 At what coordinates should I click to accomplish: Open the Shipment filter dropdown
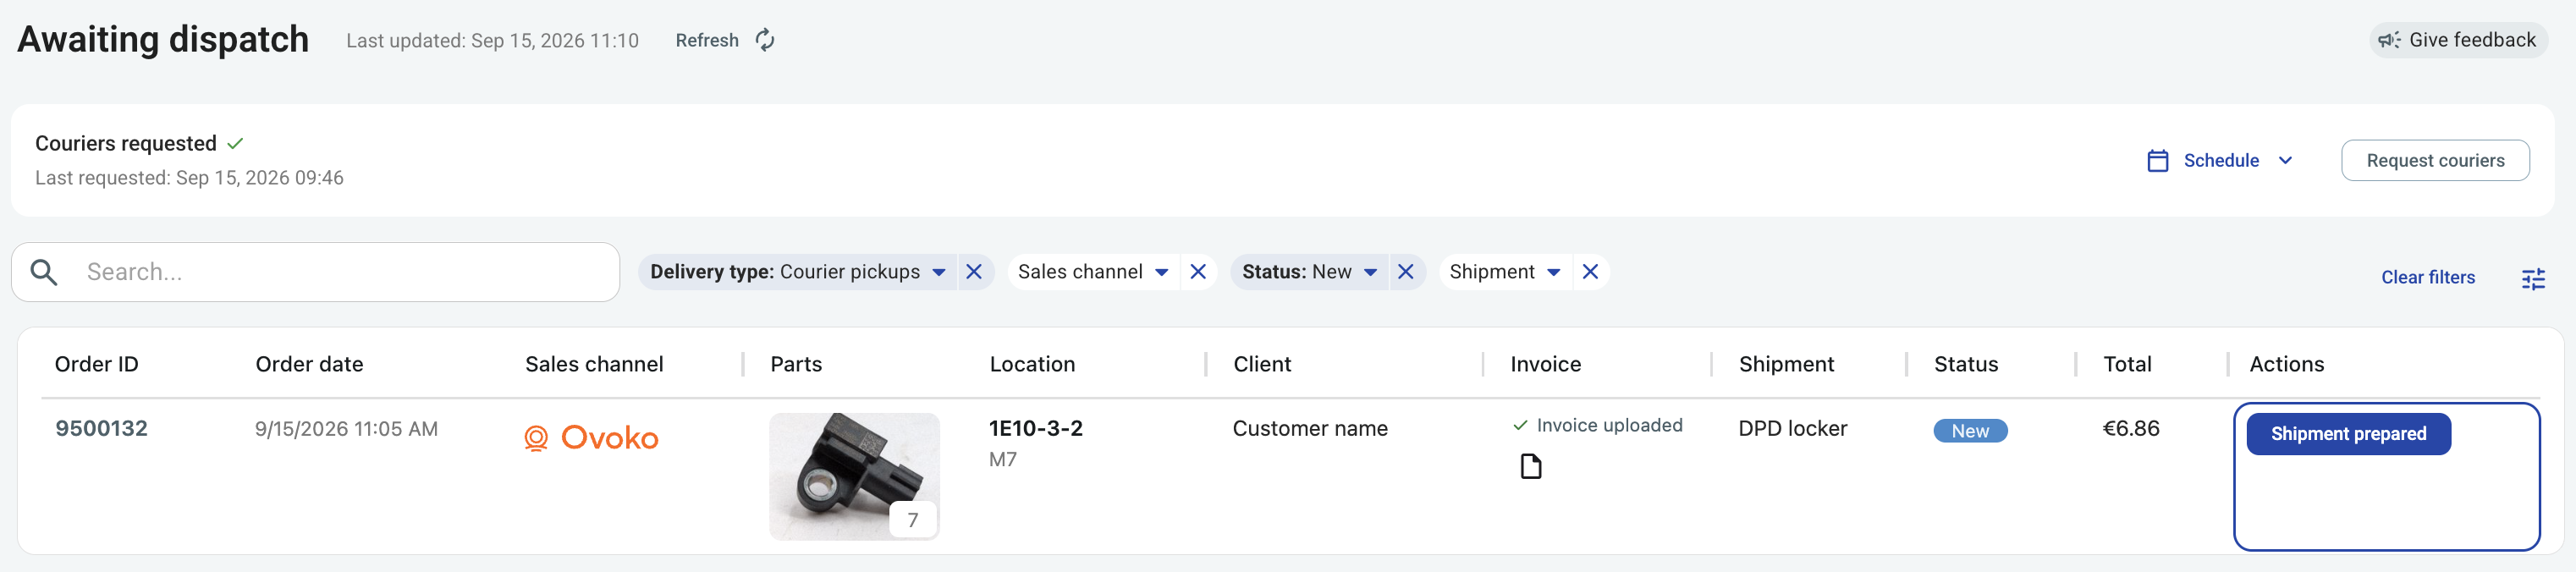(x=1553, y=272)
